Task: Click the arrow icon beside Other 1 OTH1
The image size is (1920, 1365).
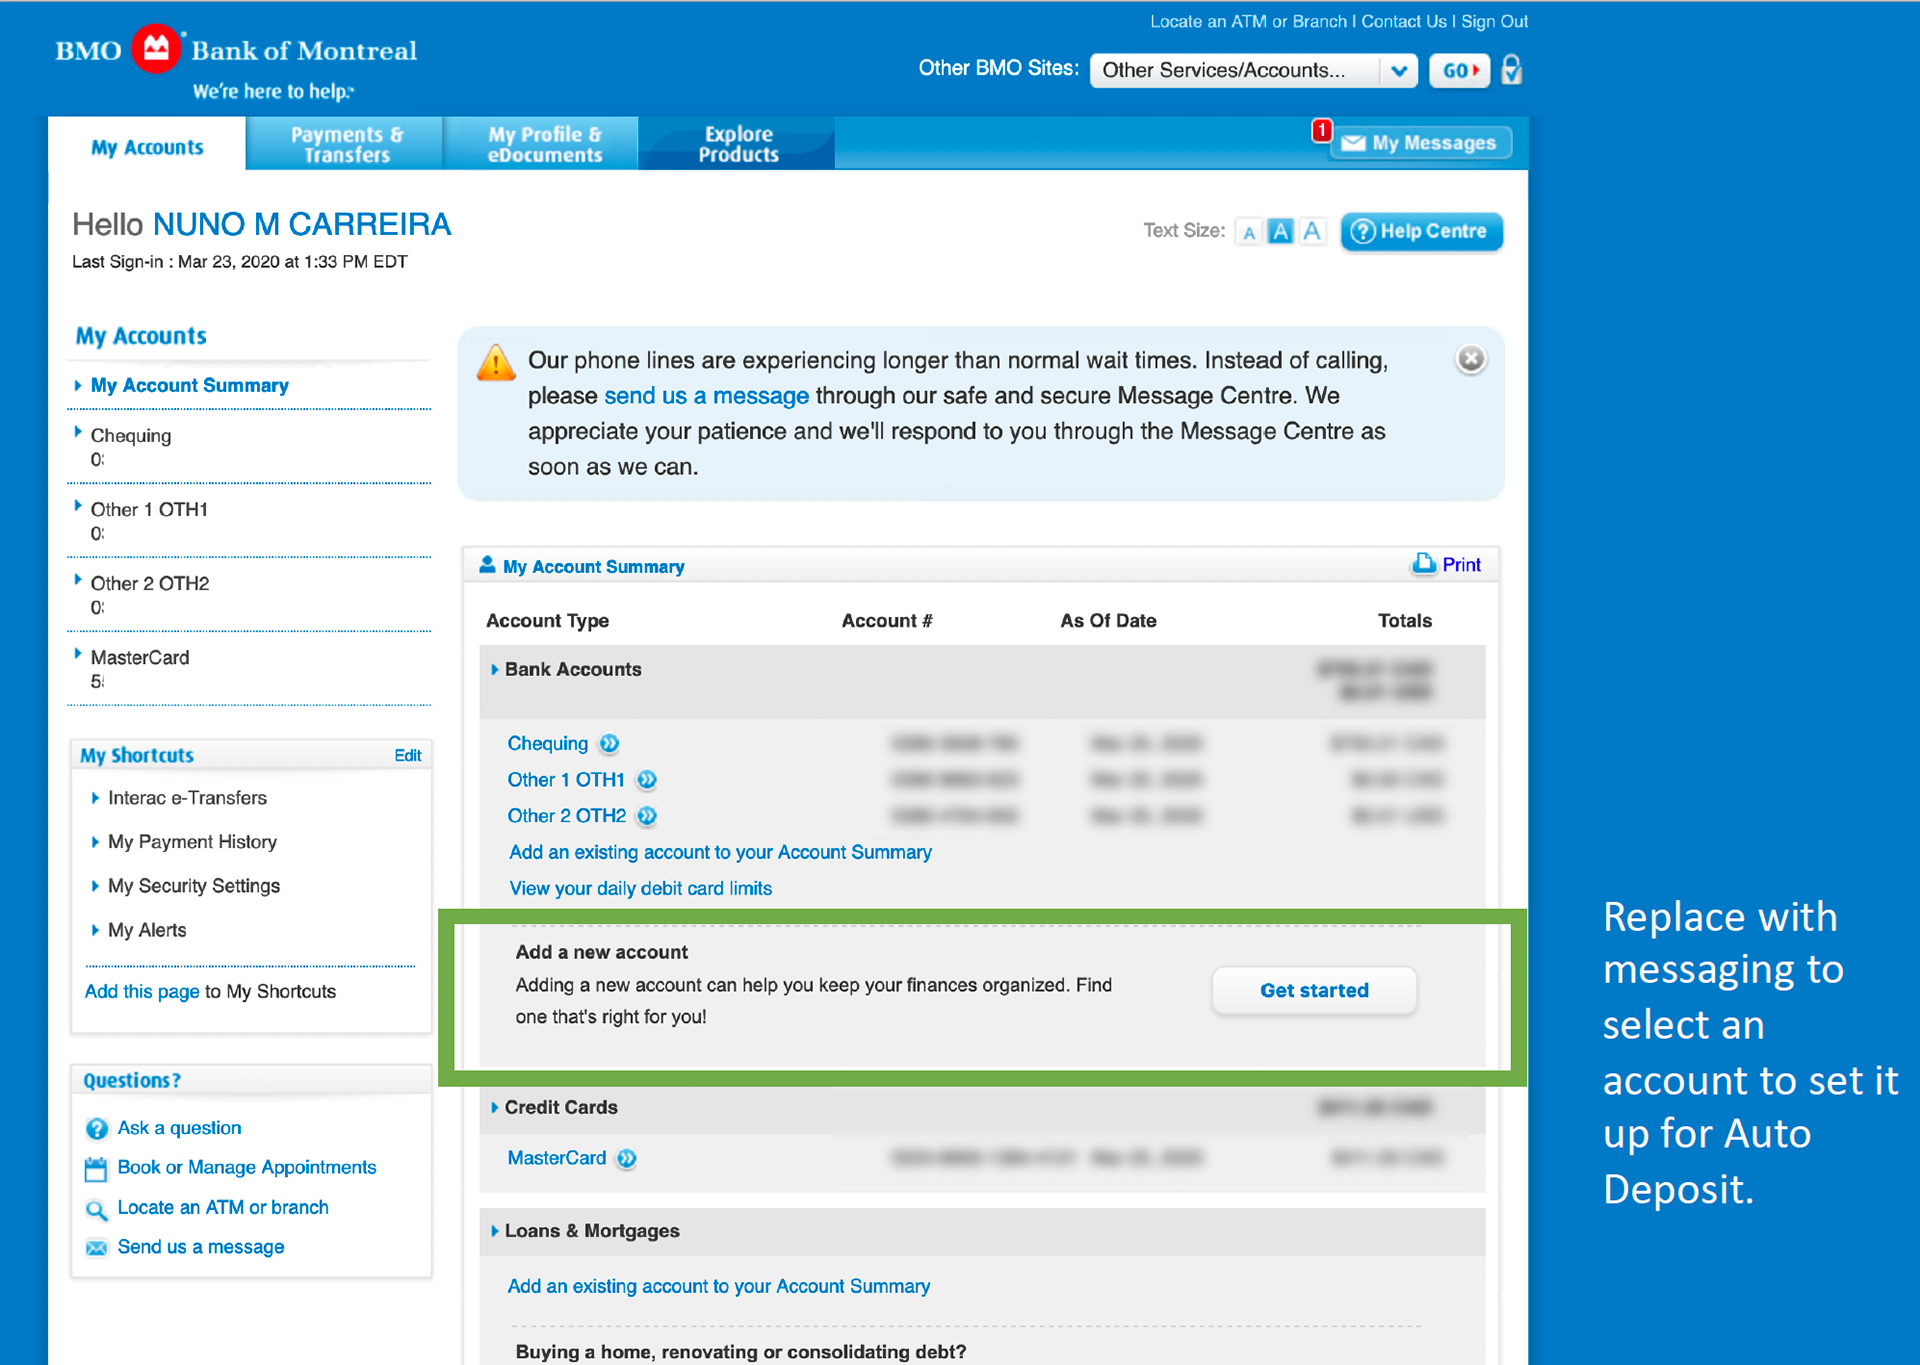Action: point(647,780)
